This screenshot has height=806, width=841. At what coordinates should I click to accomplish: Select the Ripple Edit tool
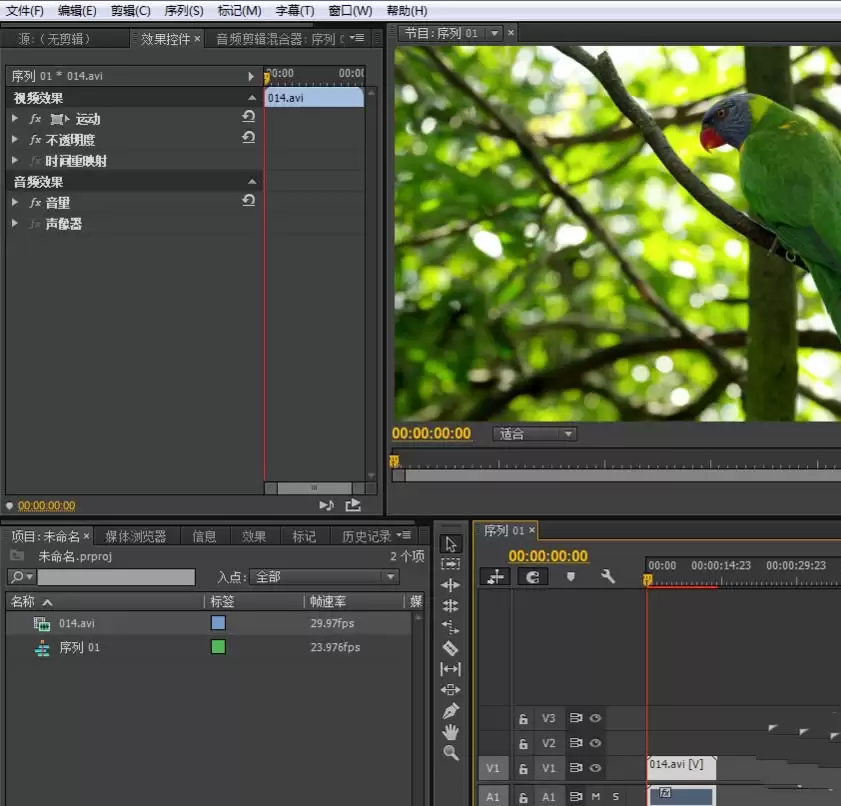pos(450,585)
